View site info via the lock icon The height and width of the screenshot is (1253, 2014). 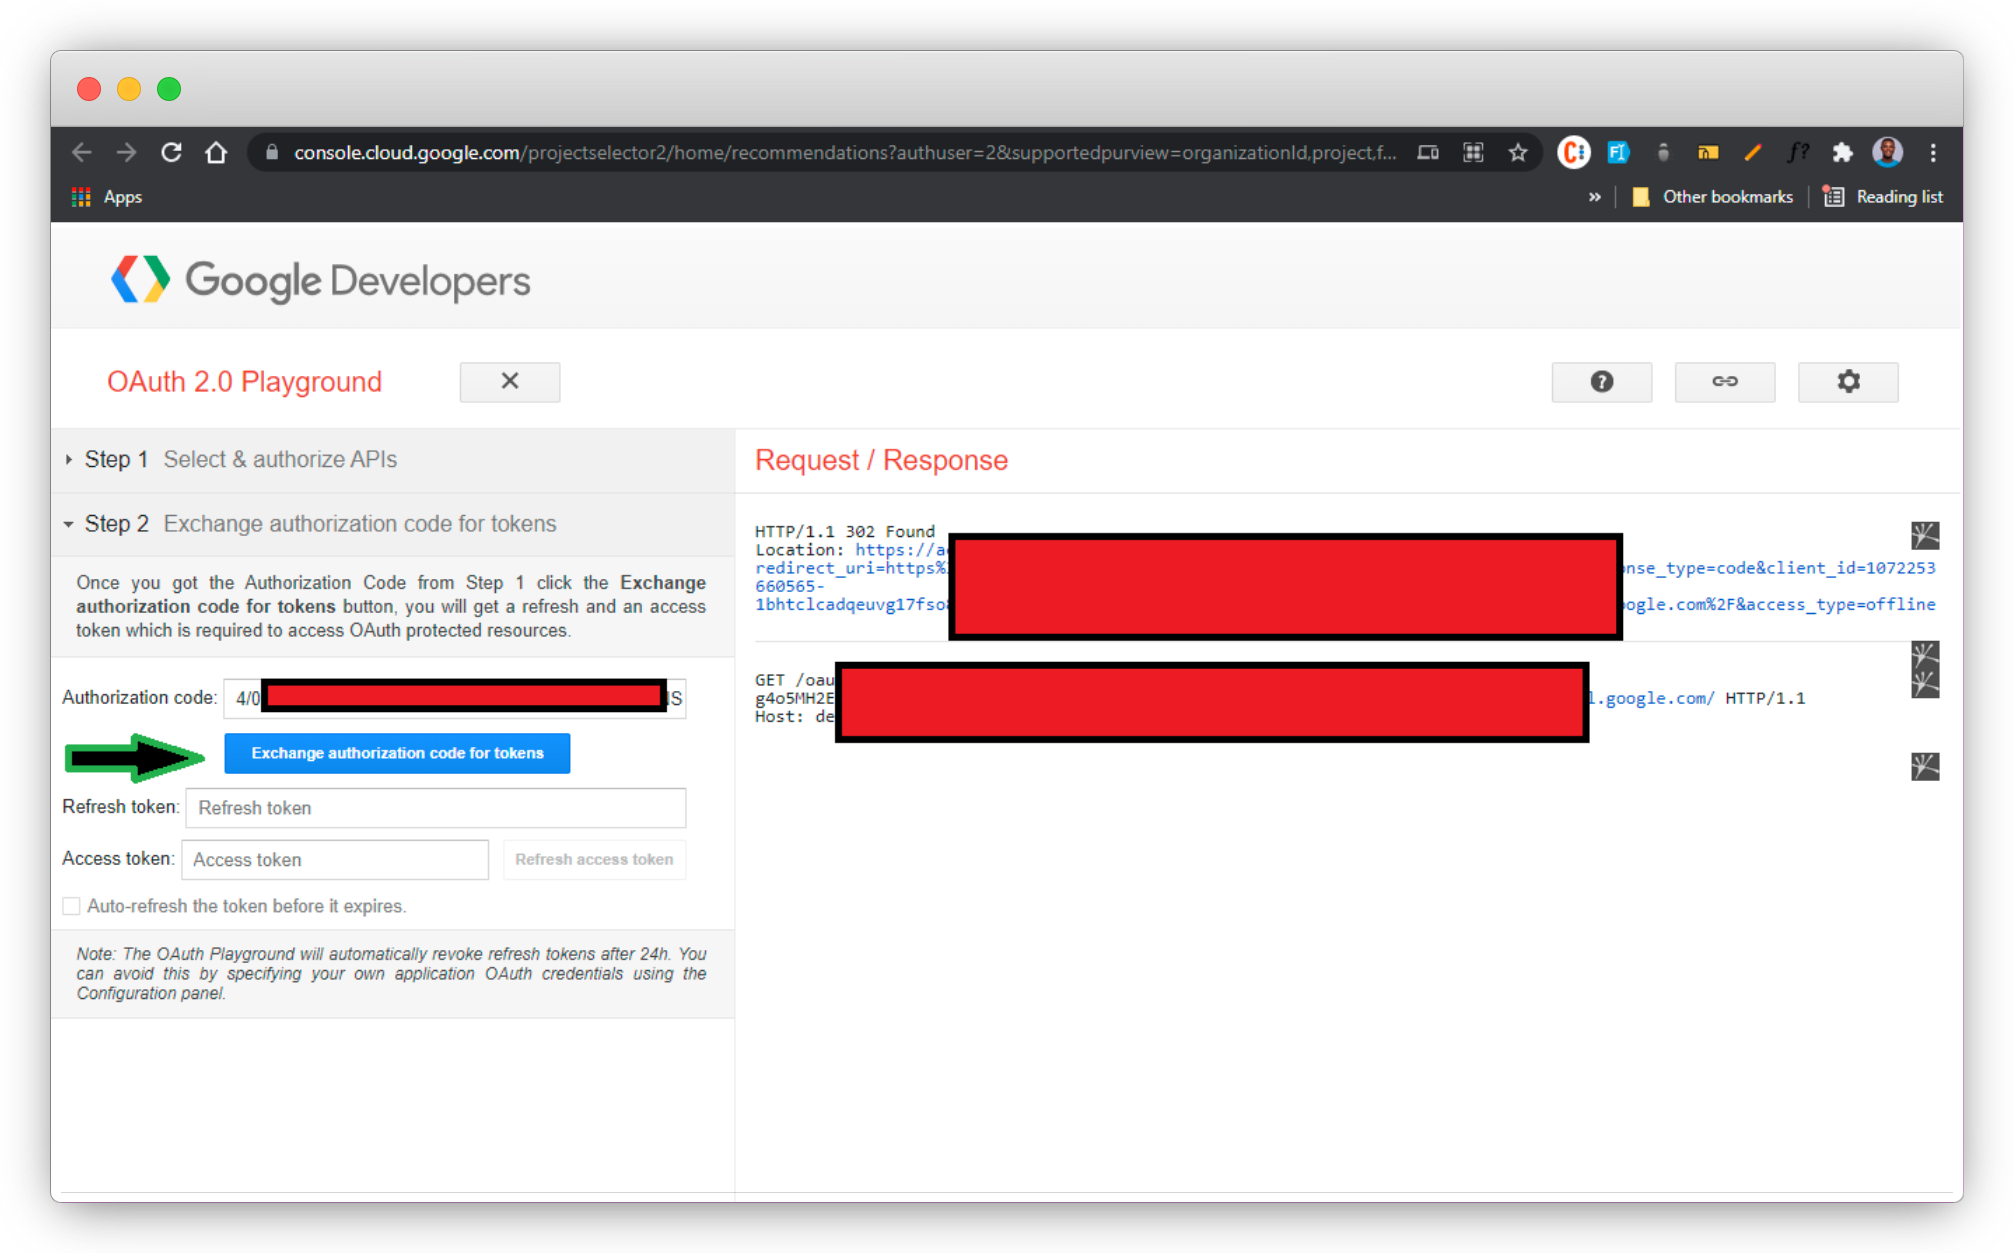point(271,152)
